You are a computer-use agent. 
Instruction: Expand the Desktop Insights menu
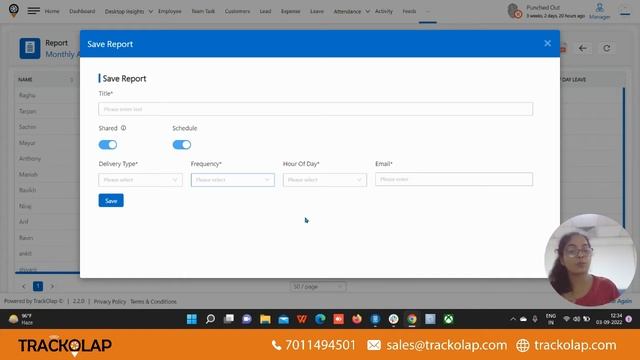(x=128, y=11)
